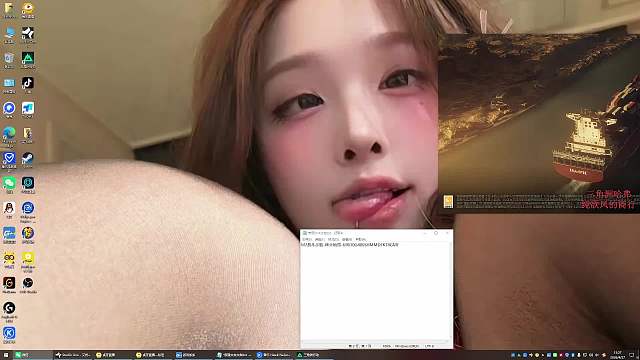This screenshot has width=640, height=360.
Task: Open Notepad's File menu
Action: coord(307,239)
